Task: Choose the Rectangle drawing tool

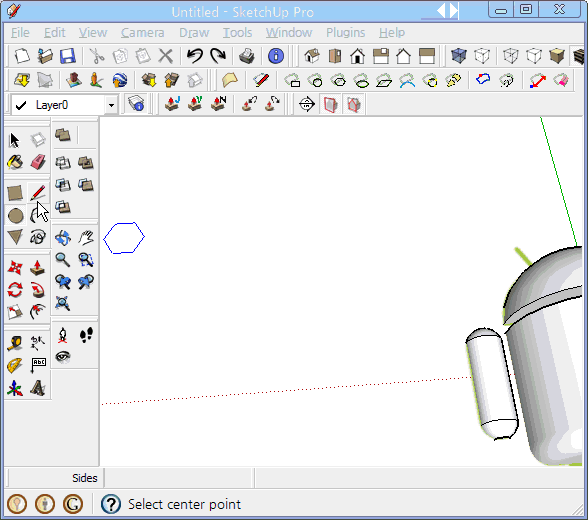Action: click(x=15, y=193)
